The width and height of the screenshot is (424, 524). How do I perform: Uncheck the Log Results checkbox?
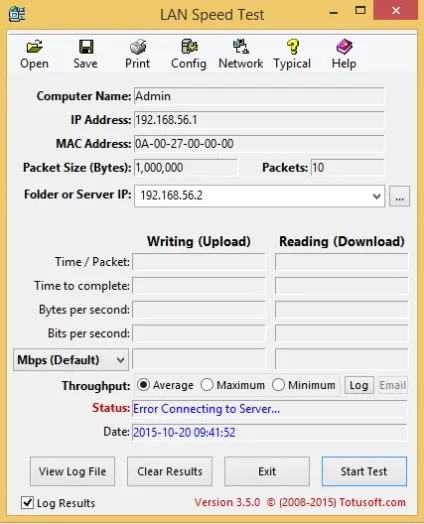pos(27,503)
